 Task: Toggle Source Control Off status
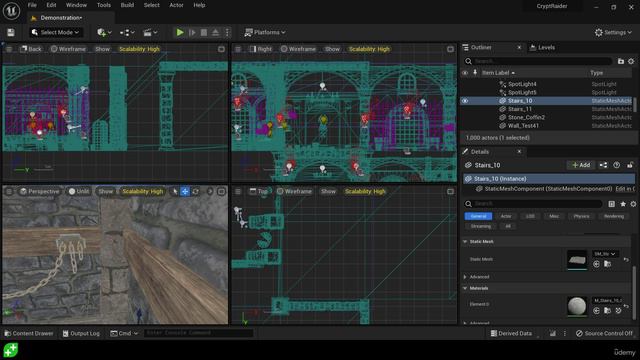tap(604, 333)
